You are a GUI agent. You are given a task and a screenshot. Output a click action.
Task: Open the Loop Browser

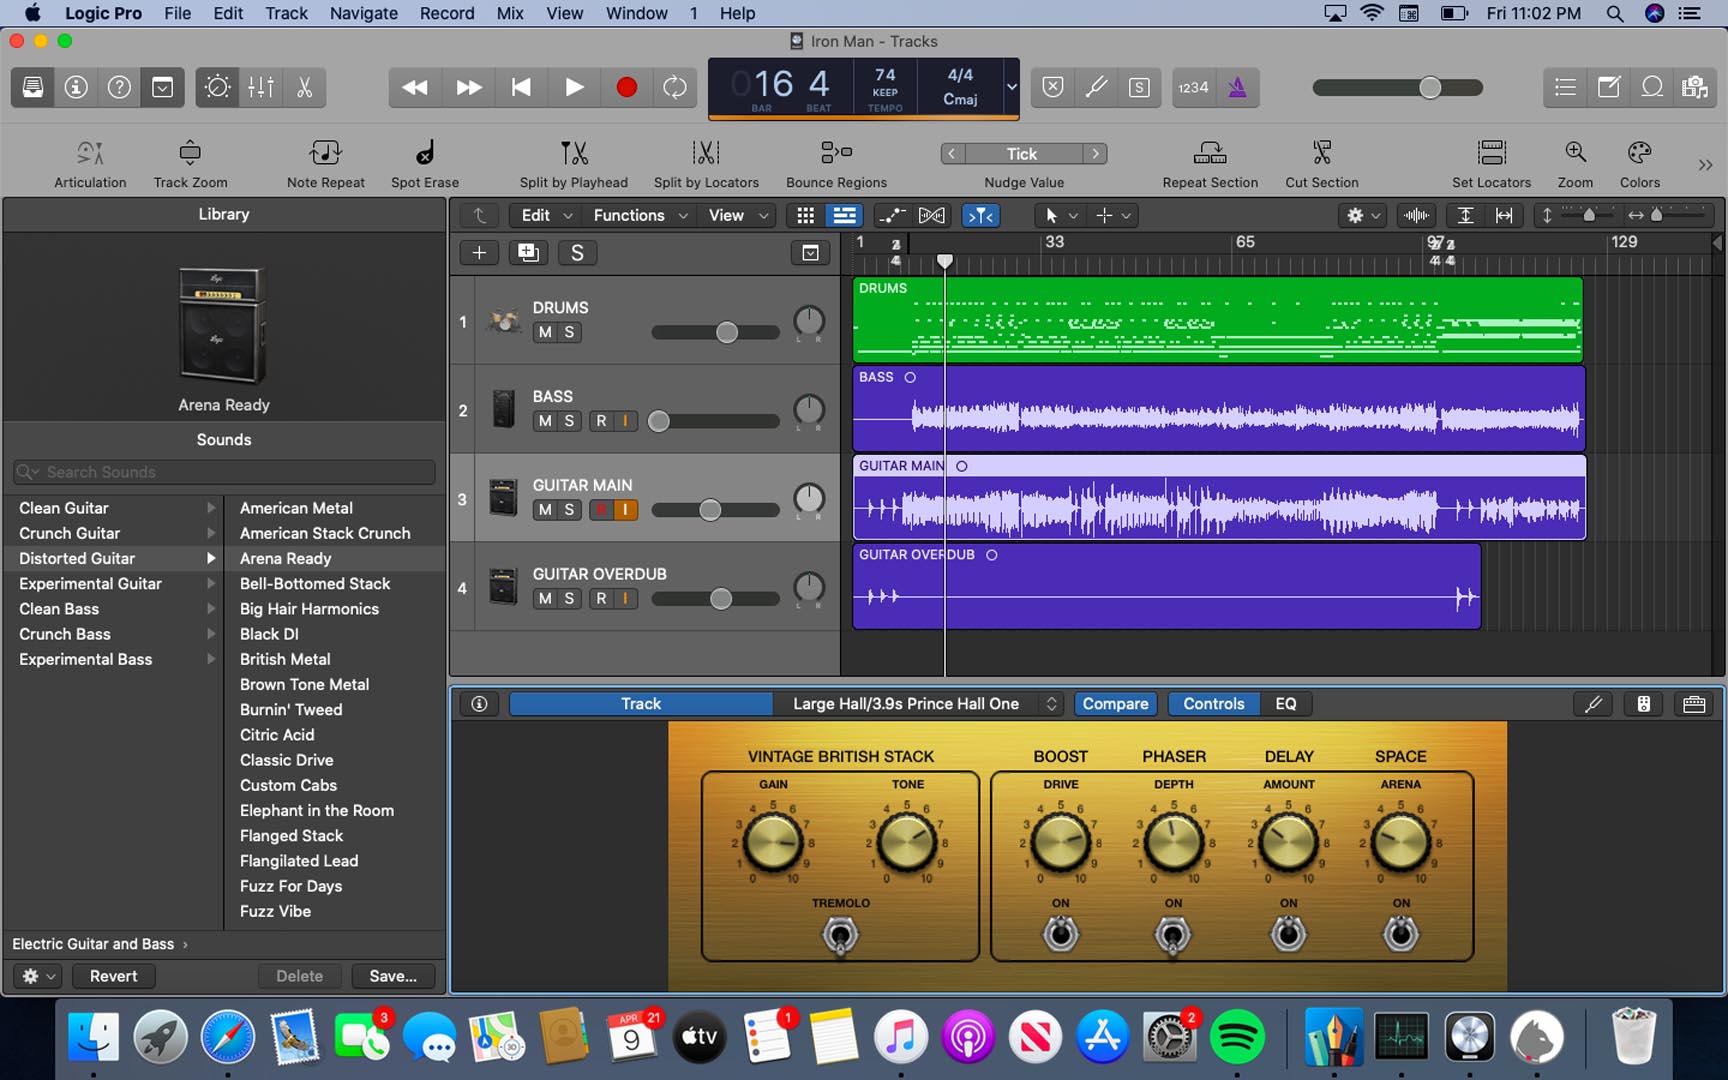coord(1652,87)
